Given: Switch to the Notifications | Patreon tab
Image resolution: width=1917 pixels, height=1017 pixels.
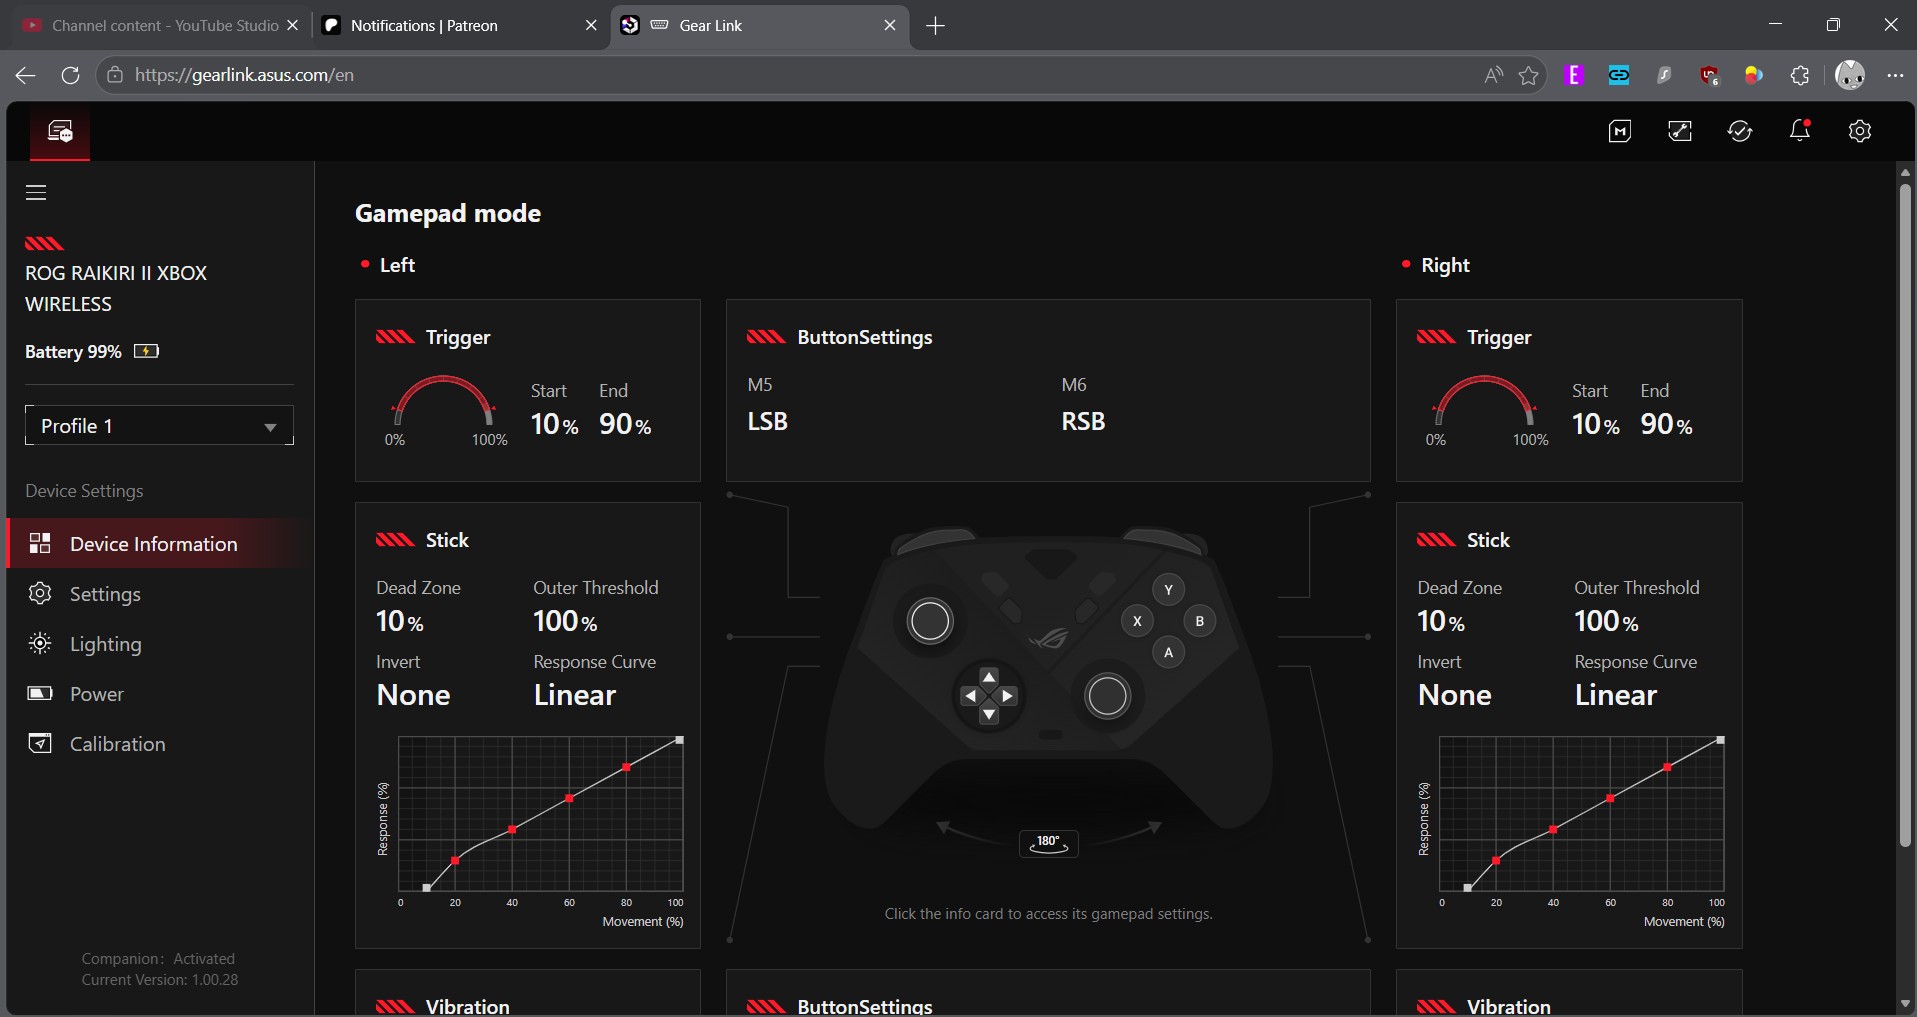Looking at the screenshot, I should 460,26.
